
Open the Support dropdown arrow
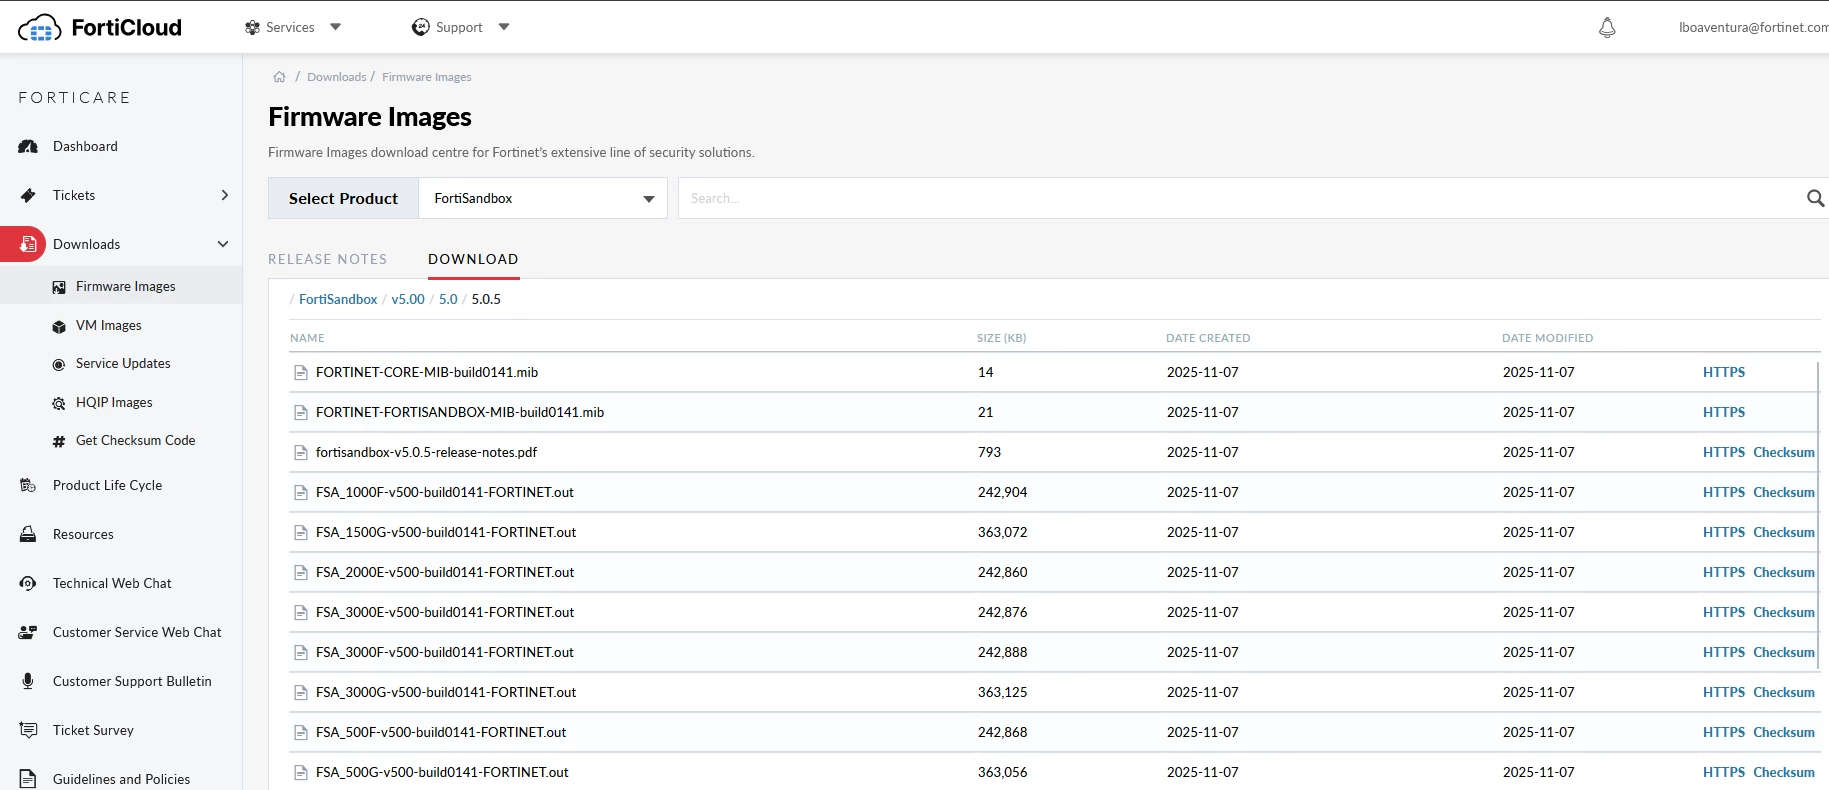click(504, 27)
